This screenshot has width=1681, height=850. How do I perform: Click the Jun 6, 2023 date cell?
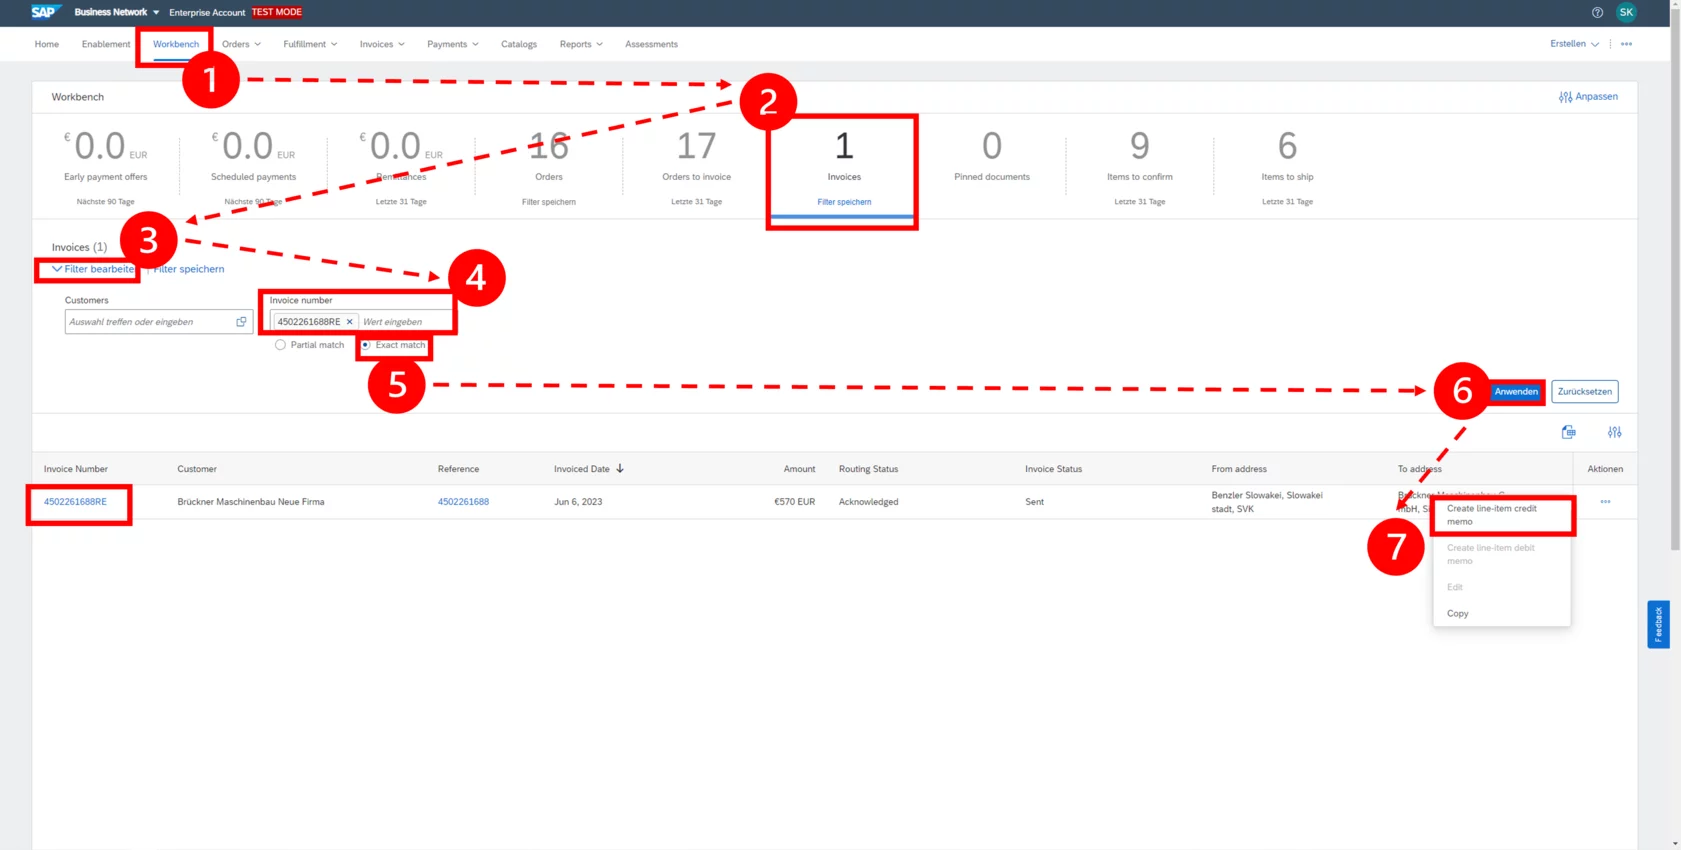(578, 502)
